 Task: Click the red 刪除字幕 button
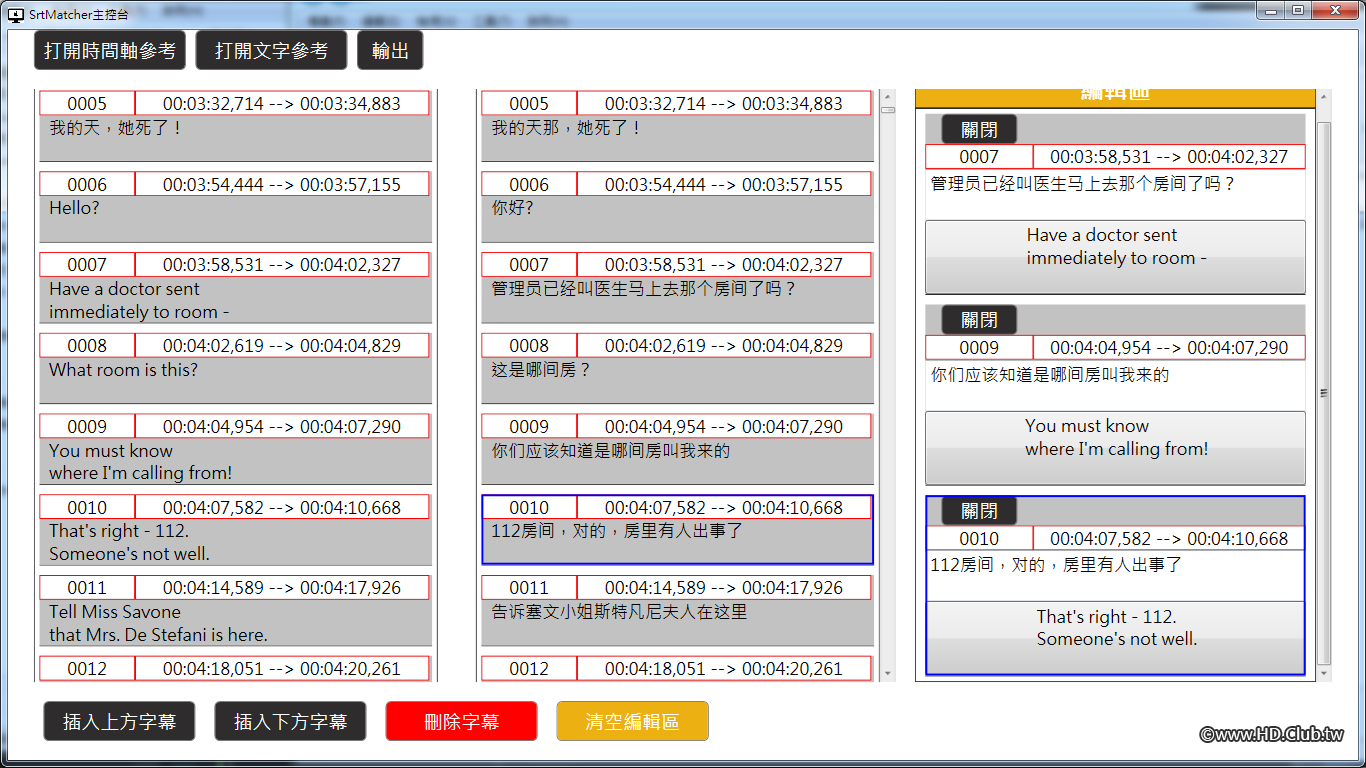coord(461,721)
